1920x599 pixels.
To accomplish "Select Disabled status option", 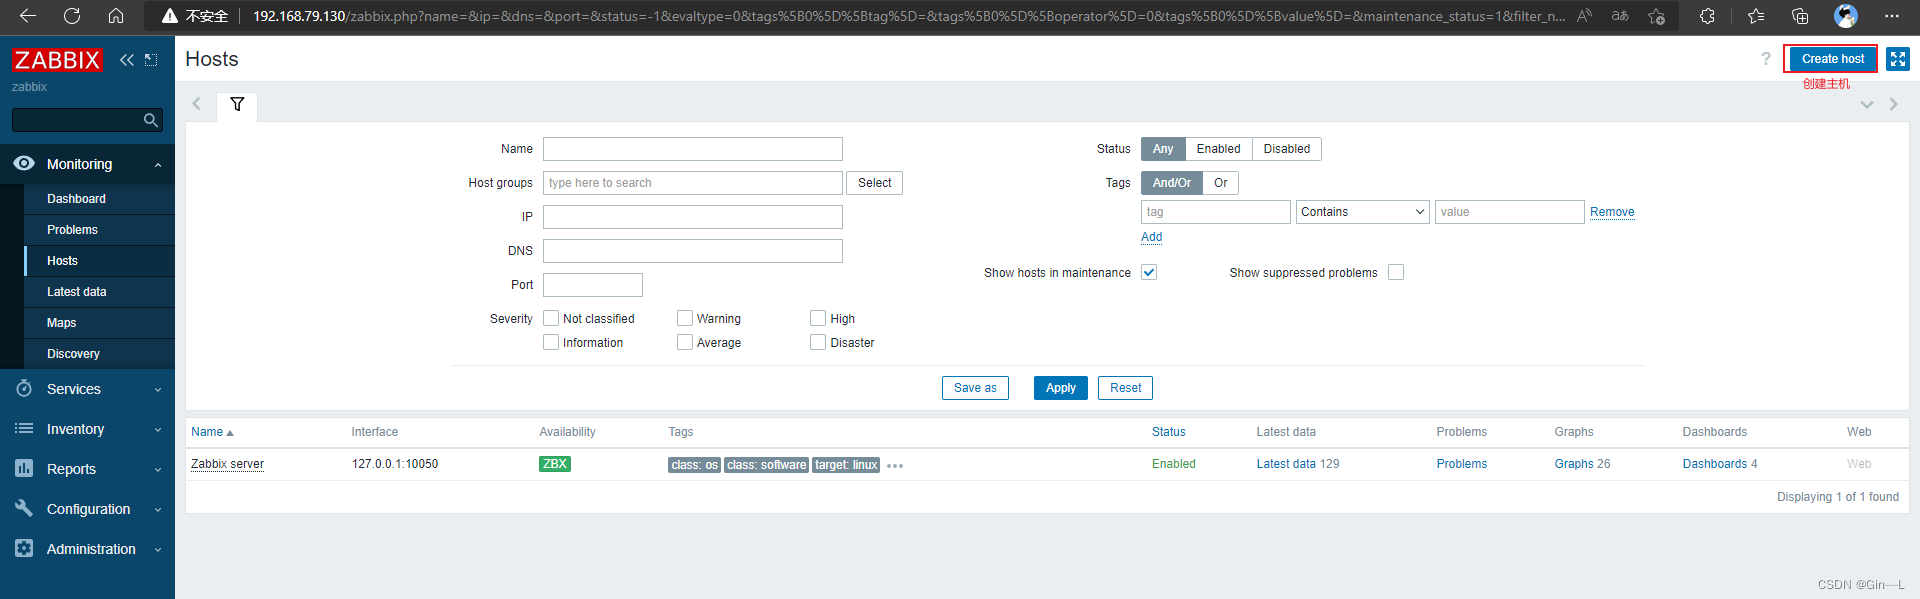I will pos(1287,149).
